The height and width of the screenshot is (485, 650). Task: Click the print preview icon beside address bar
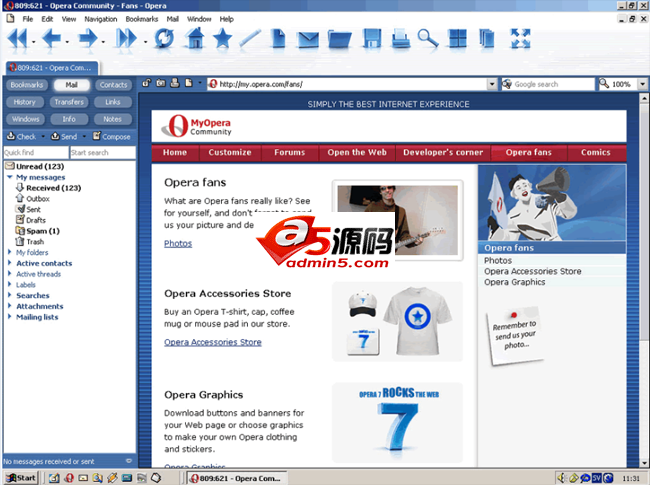(175, 83)
